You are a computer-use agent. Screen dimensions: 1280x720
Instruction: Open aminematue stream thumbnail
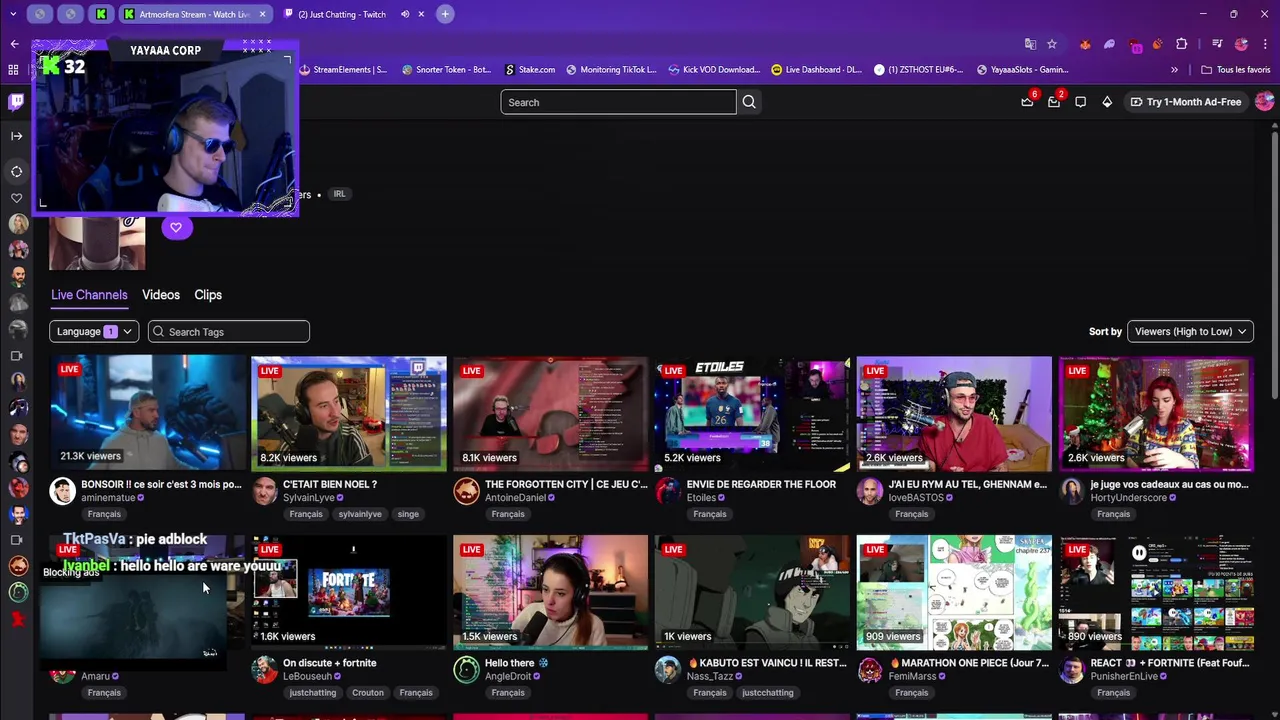[147, 413]
